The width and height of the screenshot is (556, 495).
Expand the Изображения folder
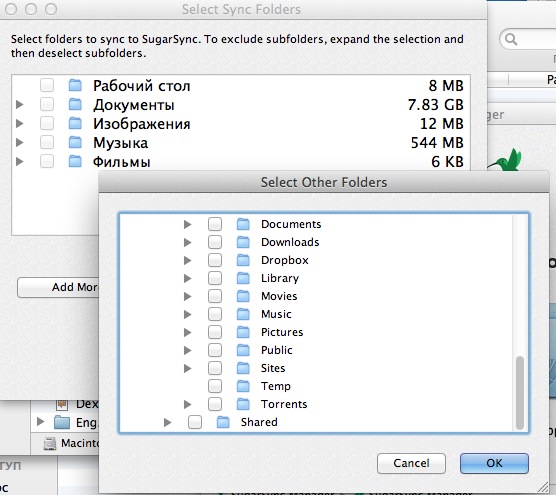20,123
